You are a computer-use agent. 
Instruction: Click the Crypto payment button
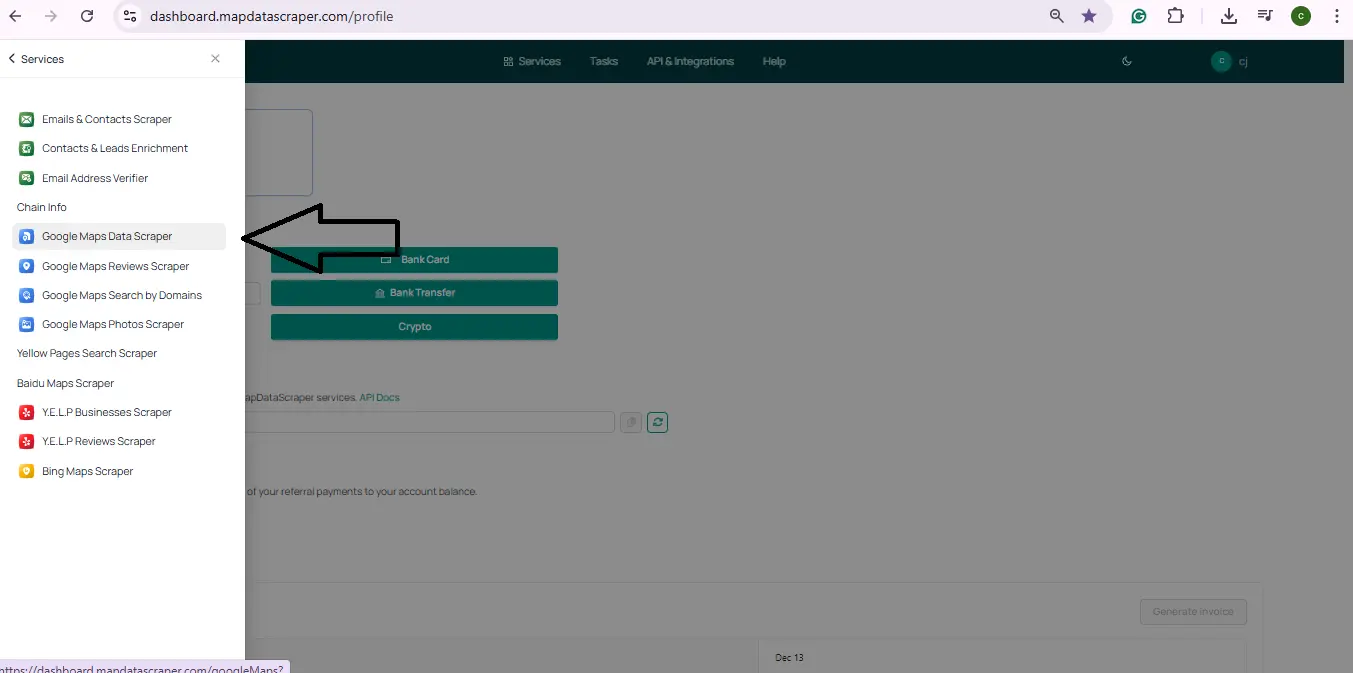[414, 327]
